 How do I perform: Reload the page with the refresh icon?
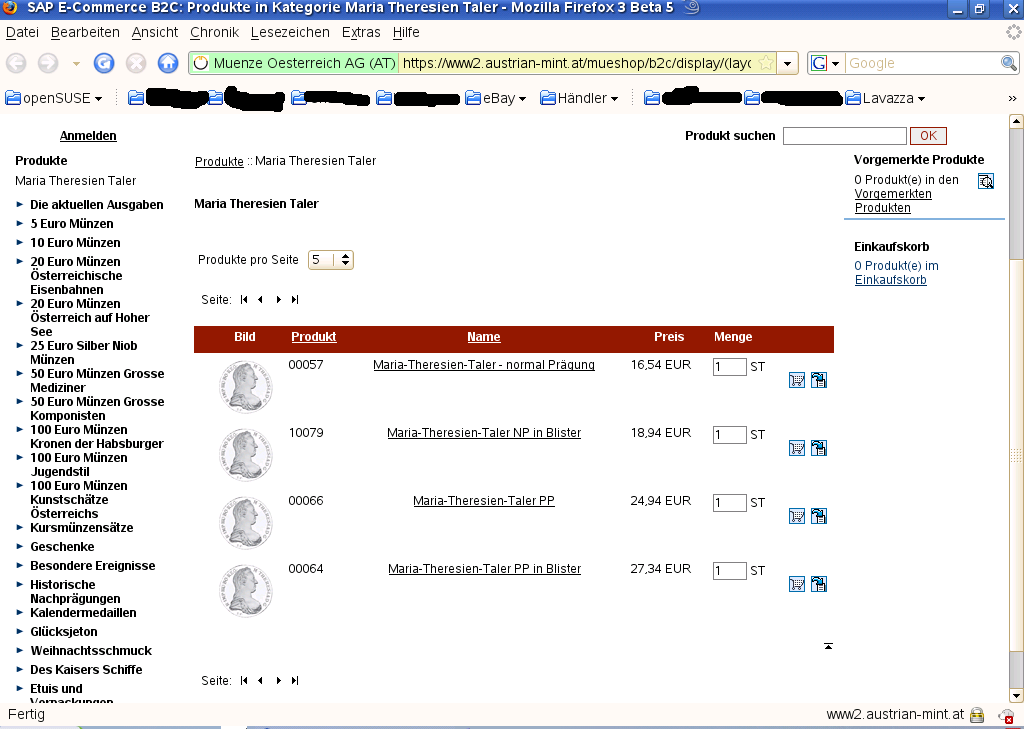coord(104,63)
